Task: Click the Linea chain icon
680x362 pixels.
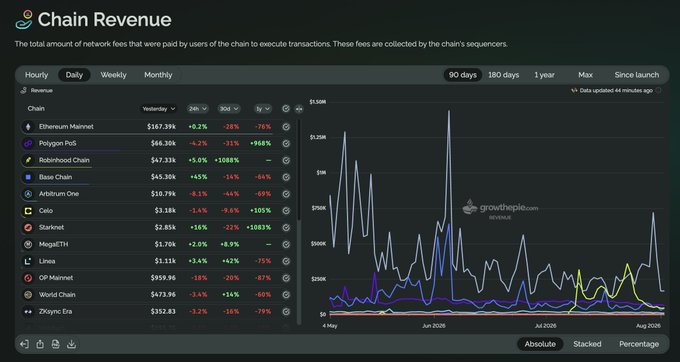Action: coord(29,261)
